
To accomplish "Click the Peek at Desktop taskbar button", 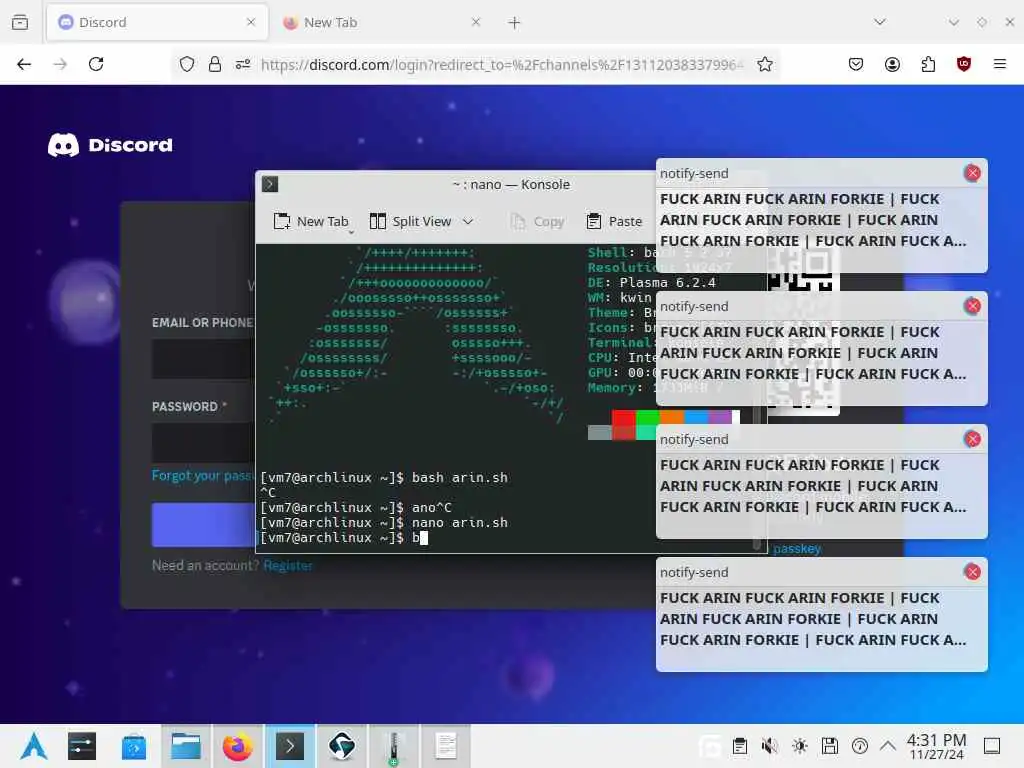I will (x=992, y=746).
